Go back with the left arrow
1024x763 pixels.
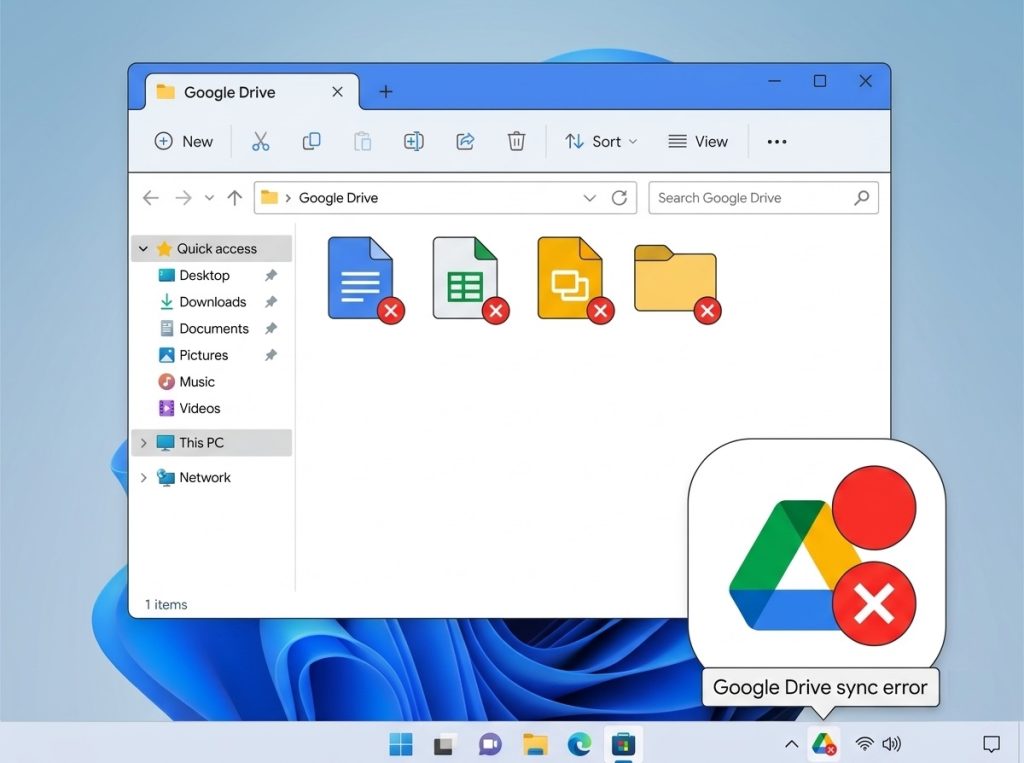point(151,198)
